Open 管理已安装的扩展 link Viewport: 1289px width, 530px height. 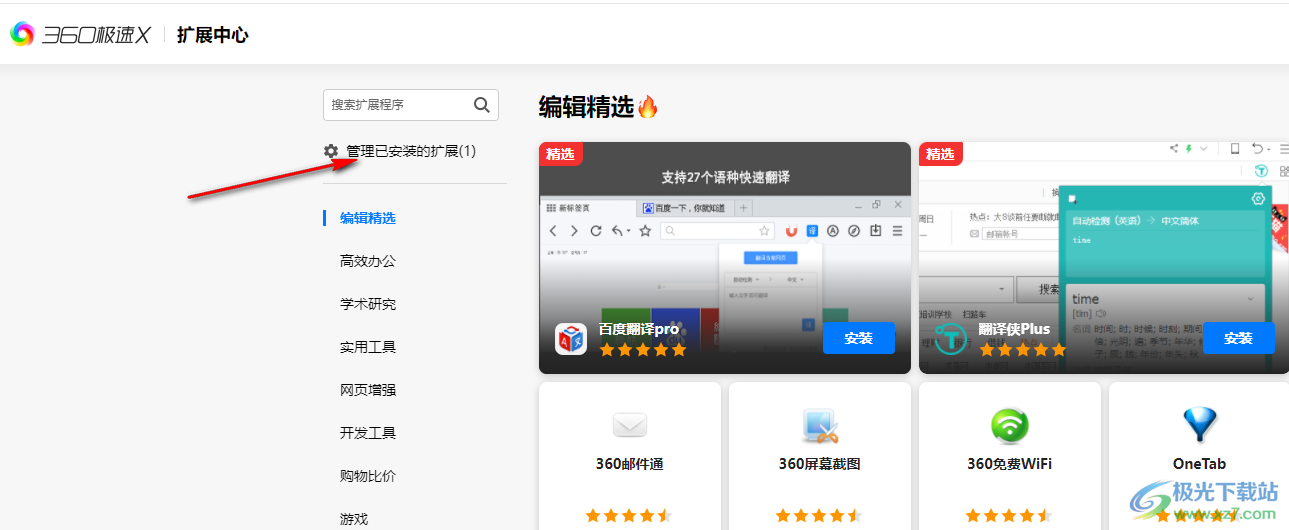(x=411, y=152)
